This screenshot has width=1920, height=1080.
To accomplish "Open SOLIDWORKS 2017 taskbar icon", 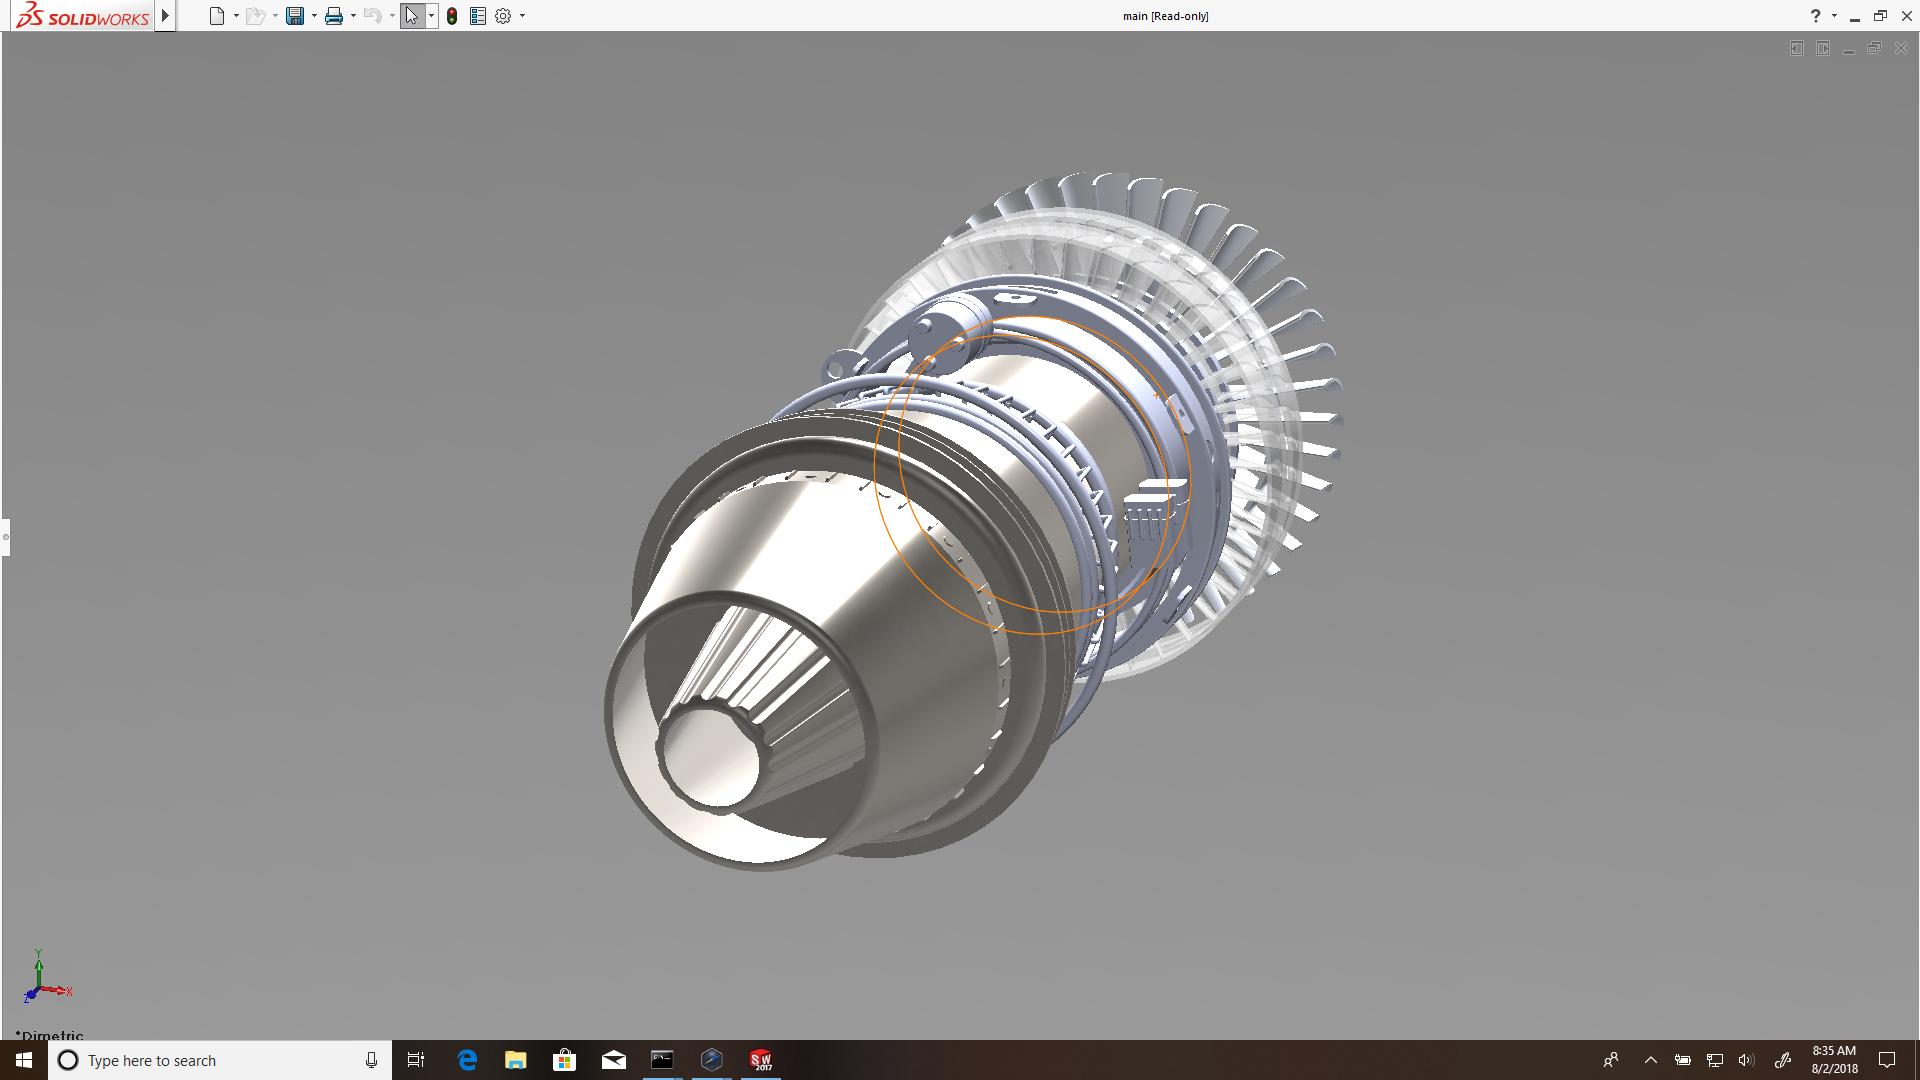I will [x=761, y=1060].
